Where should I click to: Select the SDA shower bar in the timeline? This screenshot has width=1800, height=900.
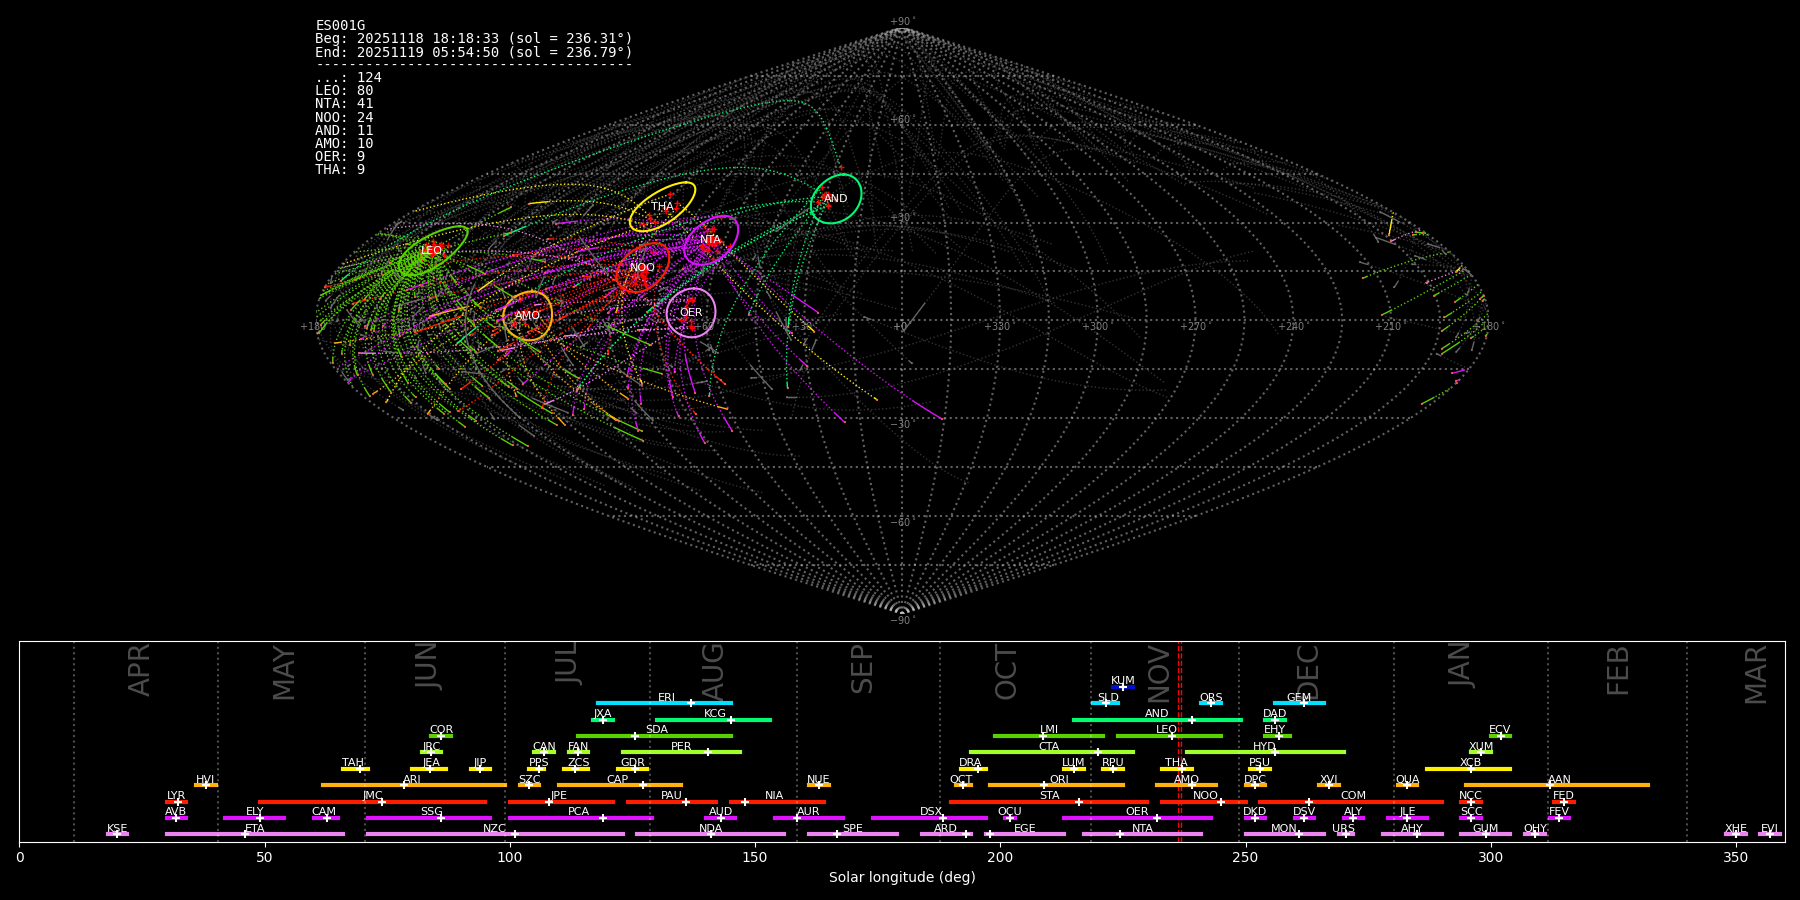654,736
